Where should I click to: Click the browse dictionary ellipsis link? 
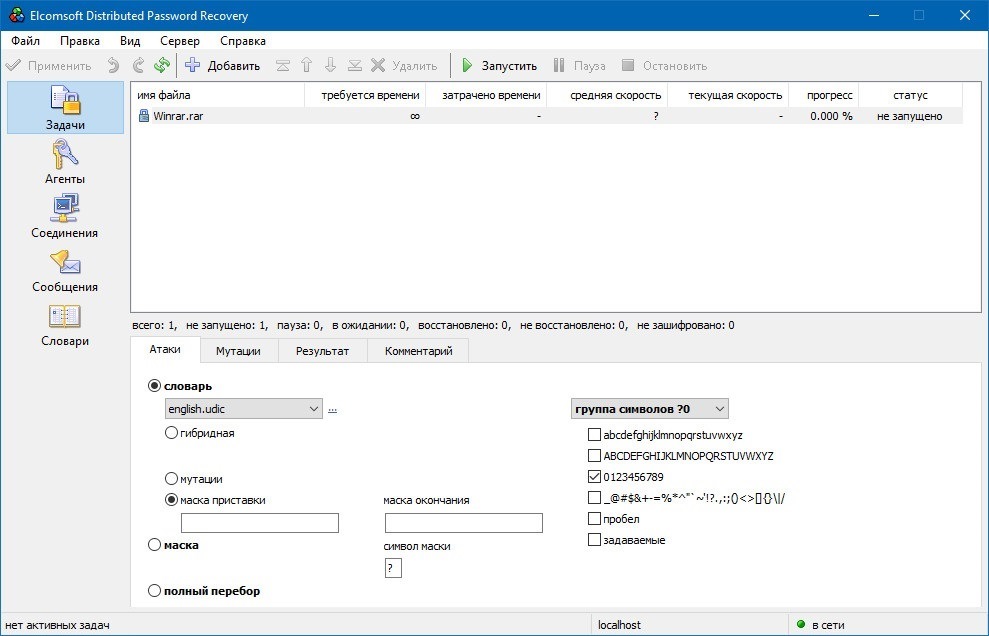[333, 409]
